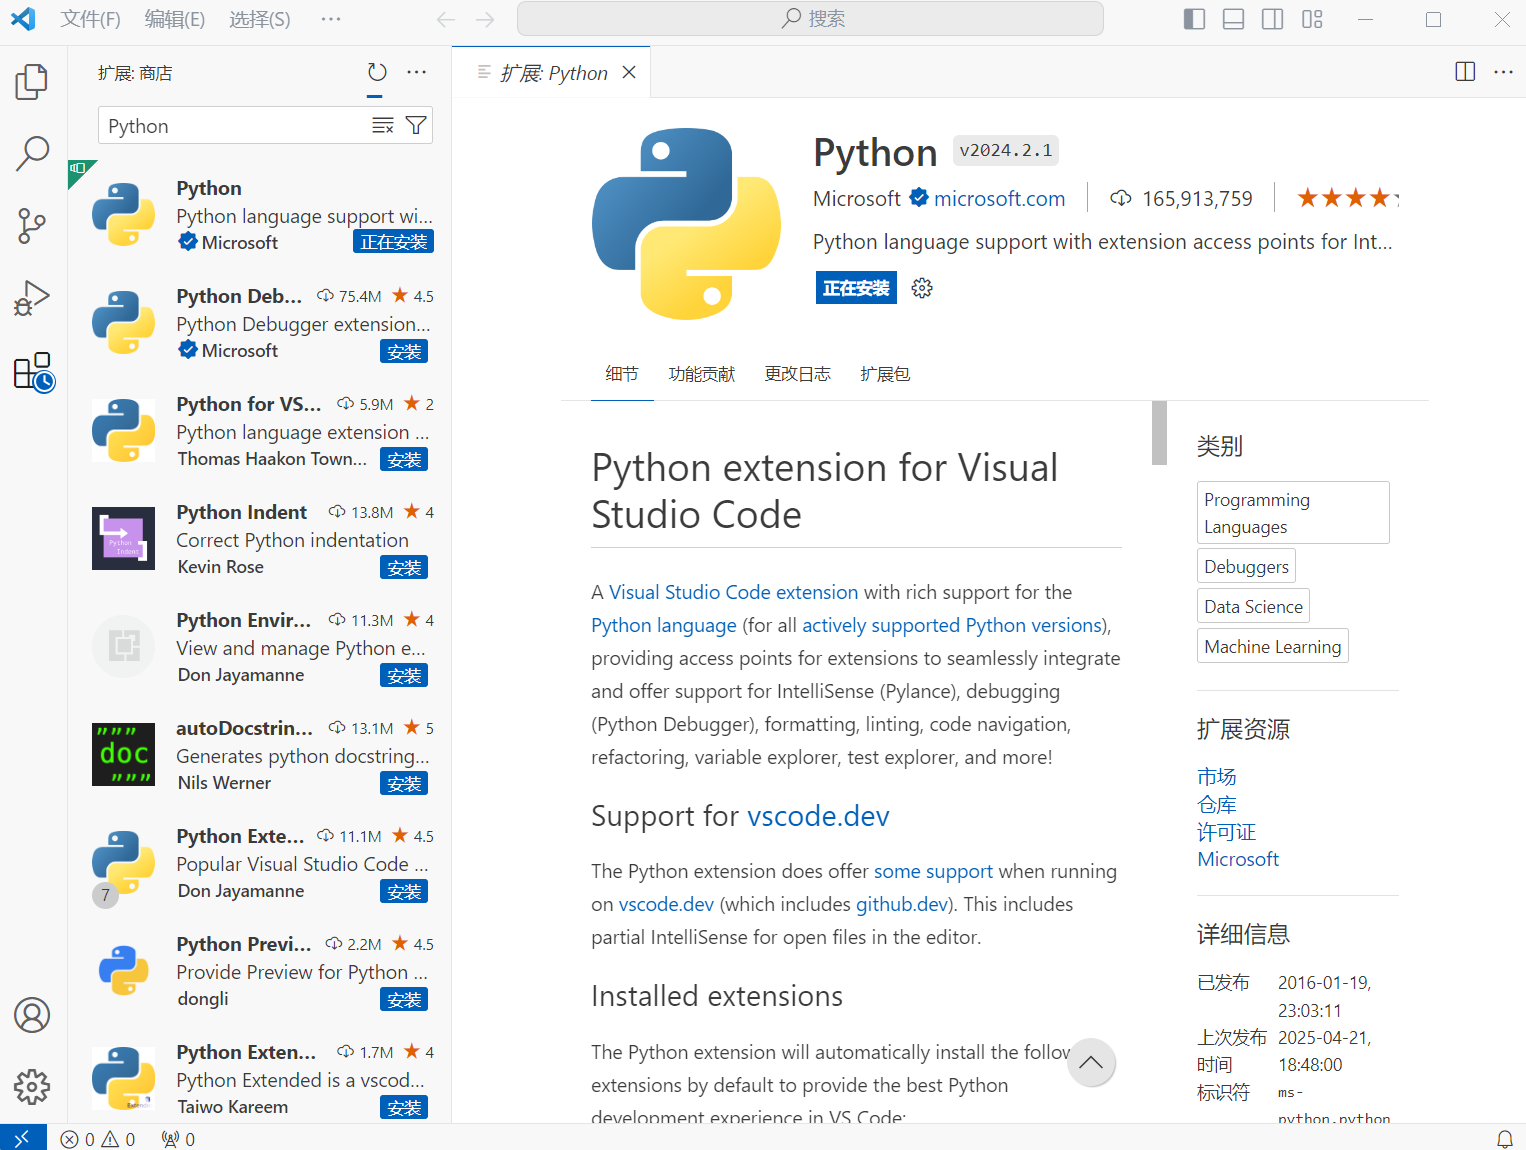Switch to the 更改日志 tab

[x=797, y=374]
